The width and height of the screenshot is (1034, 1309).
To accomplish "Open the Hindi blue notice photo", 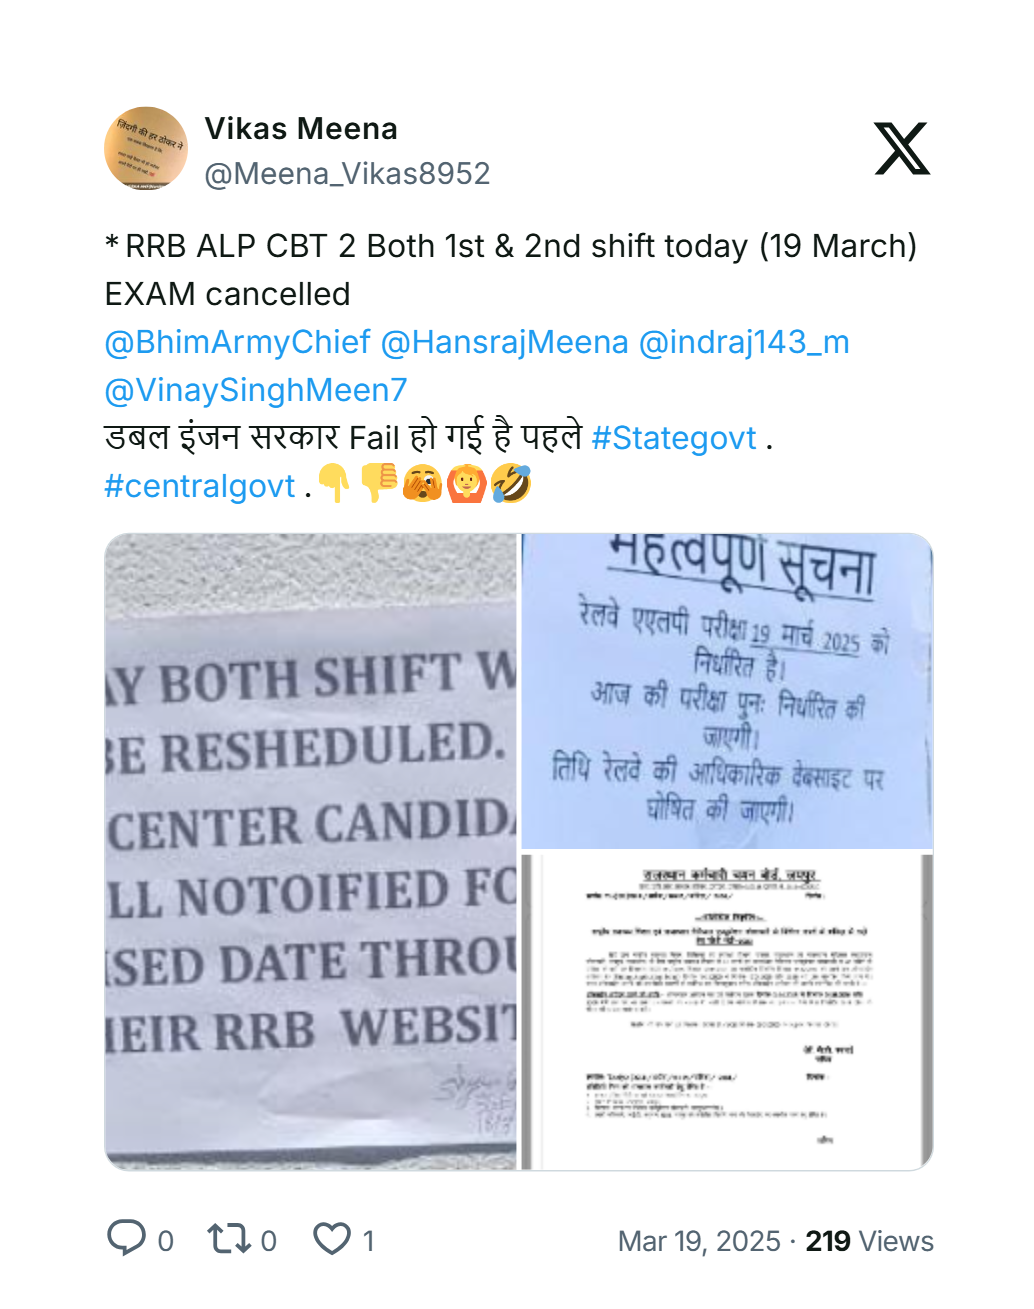I will 727,691.
